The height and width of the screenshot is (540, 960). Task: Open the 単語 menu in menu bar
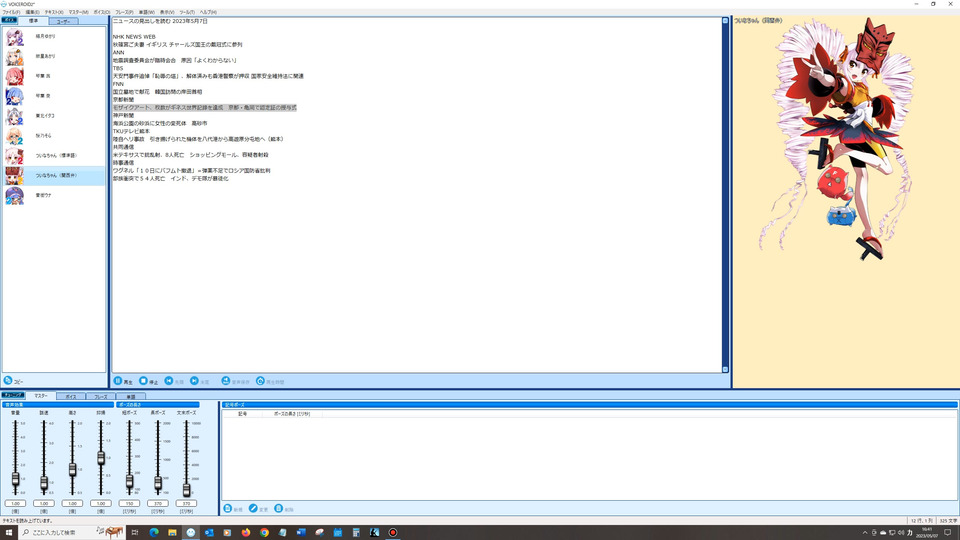click(x=147, y=12)
